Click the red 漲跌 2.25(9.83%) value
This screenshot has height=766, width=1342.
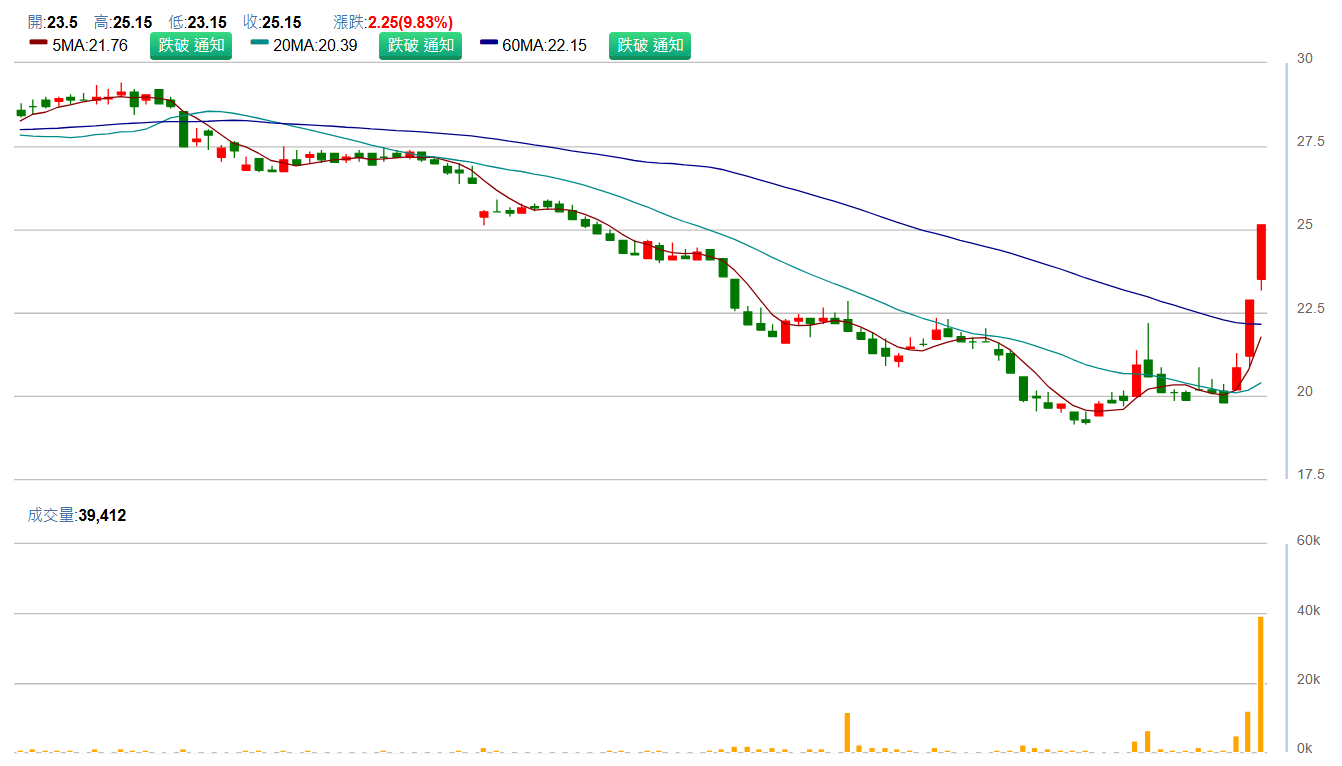[410, 22]
